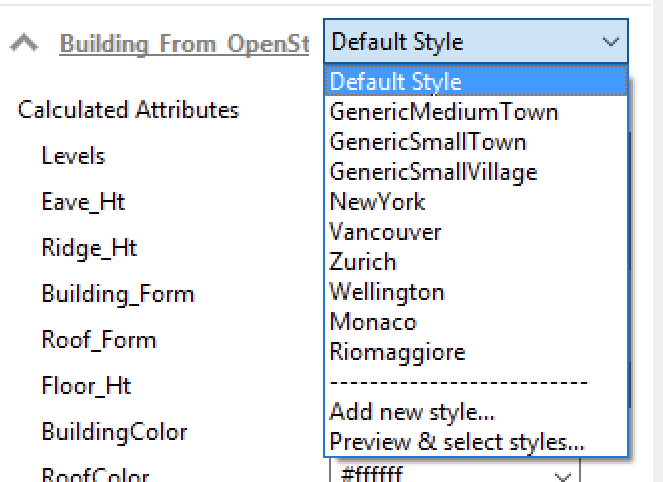Viewport: 663px width, 482px height.
Task: Open the RoofColor #ffffff dropdown
Action: tap(563, 475)
